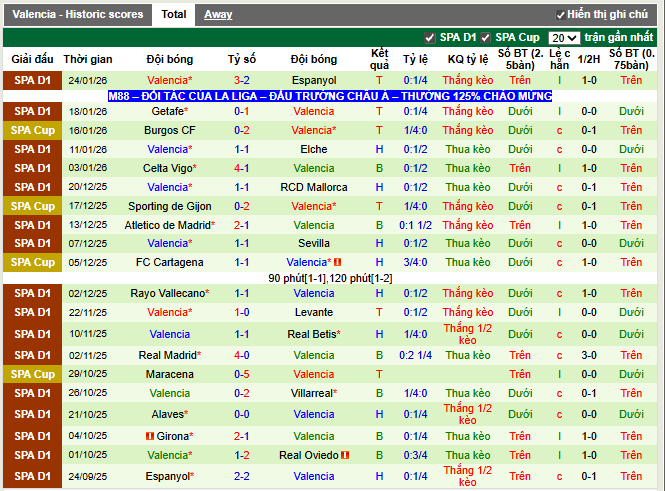Image resolution: width=665 pixels, height=491 pixels.
Task: Select the Celta Vigo team name
Action: 170,168
